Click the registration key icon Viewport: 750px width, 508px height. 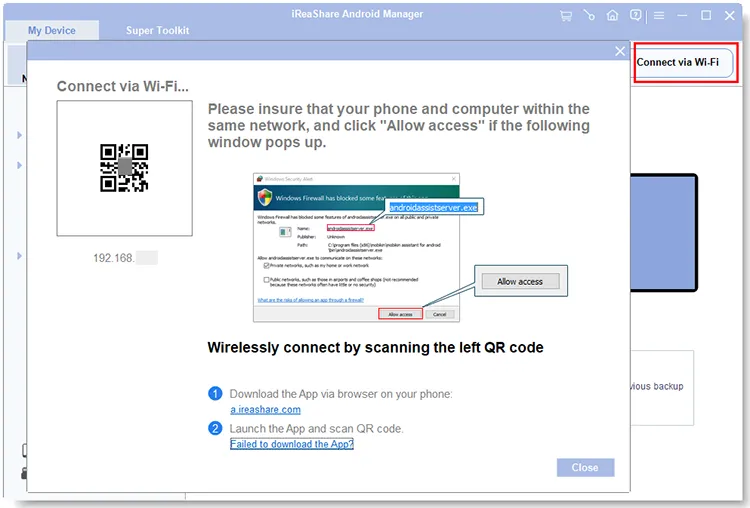(x=589, y=15)
